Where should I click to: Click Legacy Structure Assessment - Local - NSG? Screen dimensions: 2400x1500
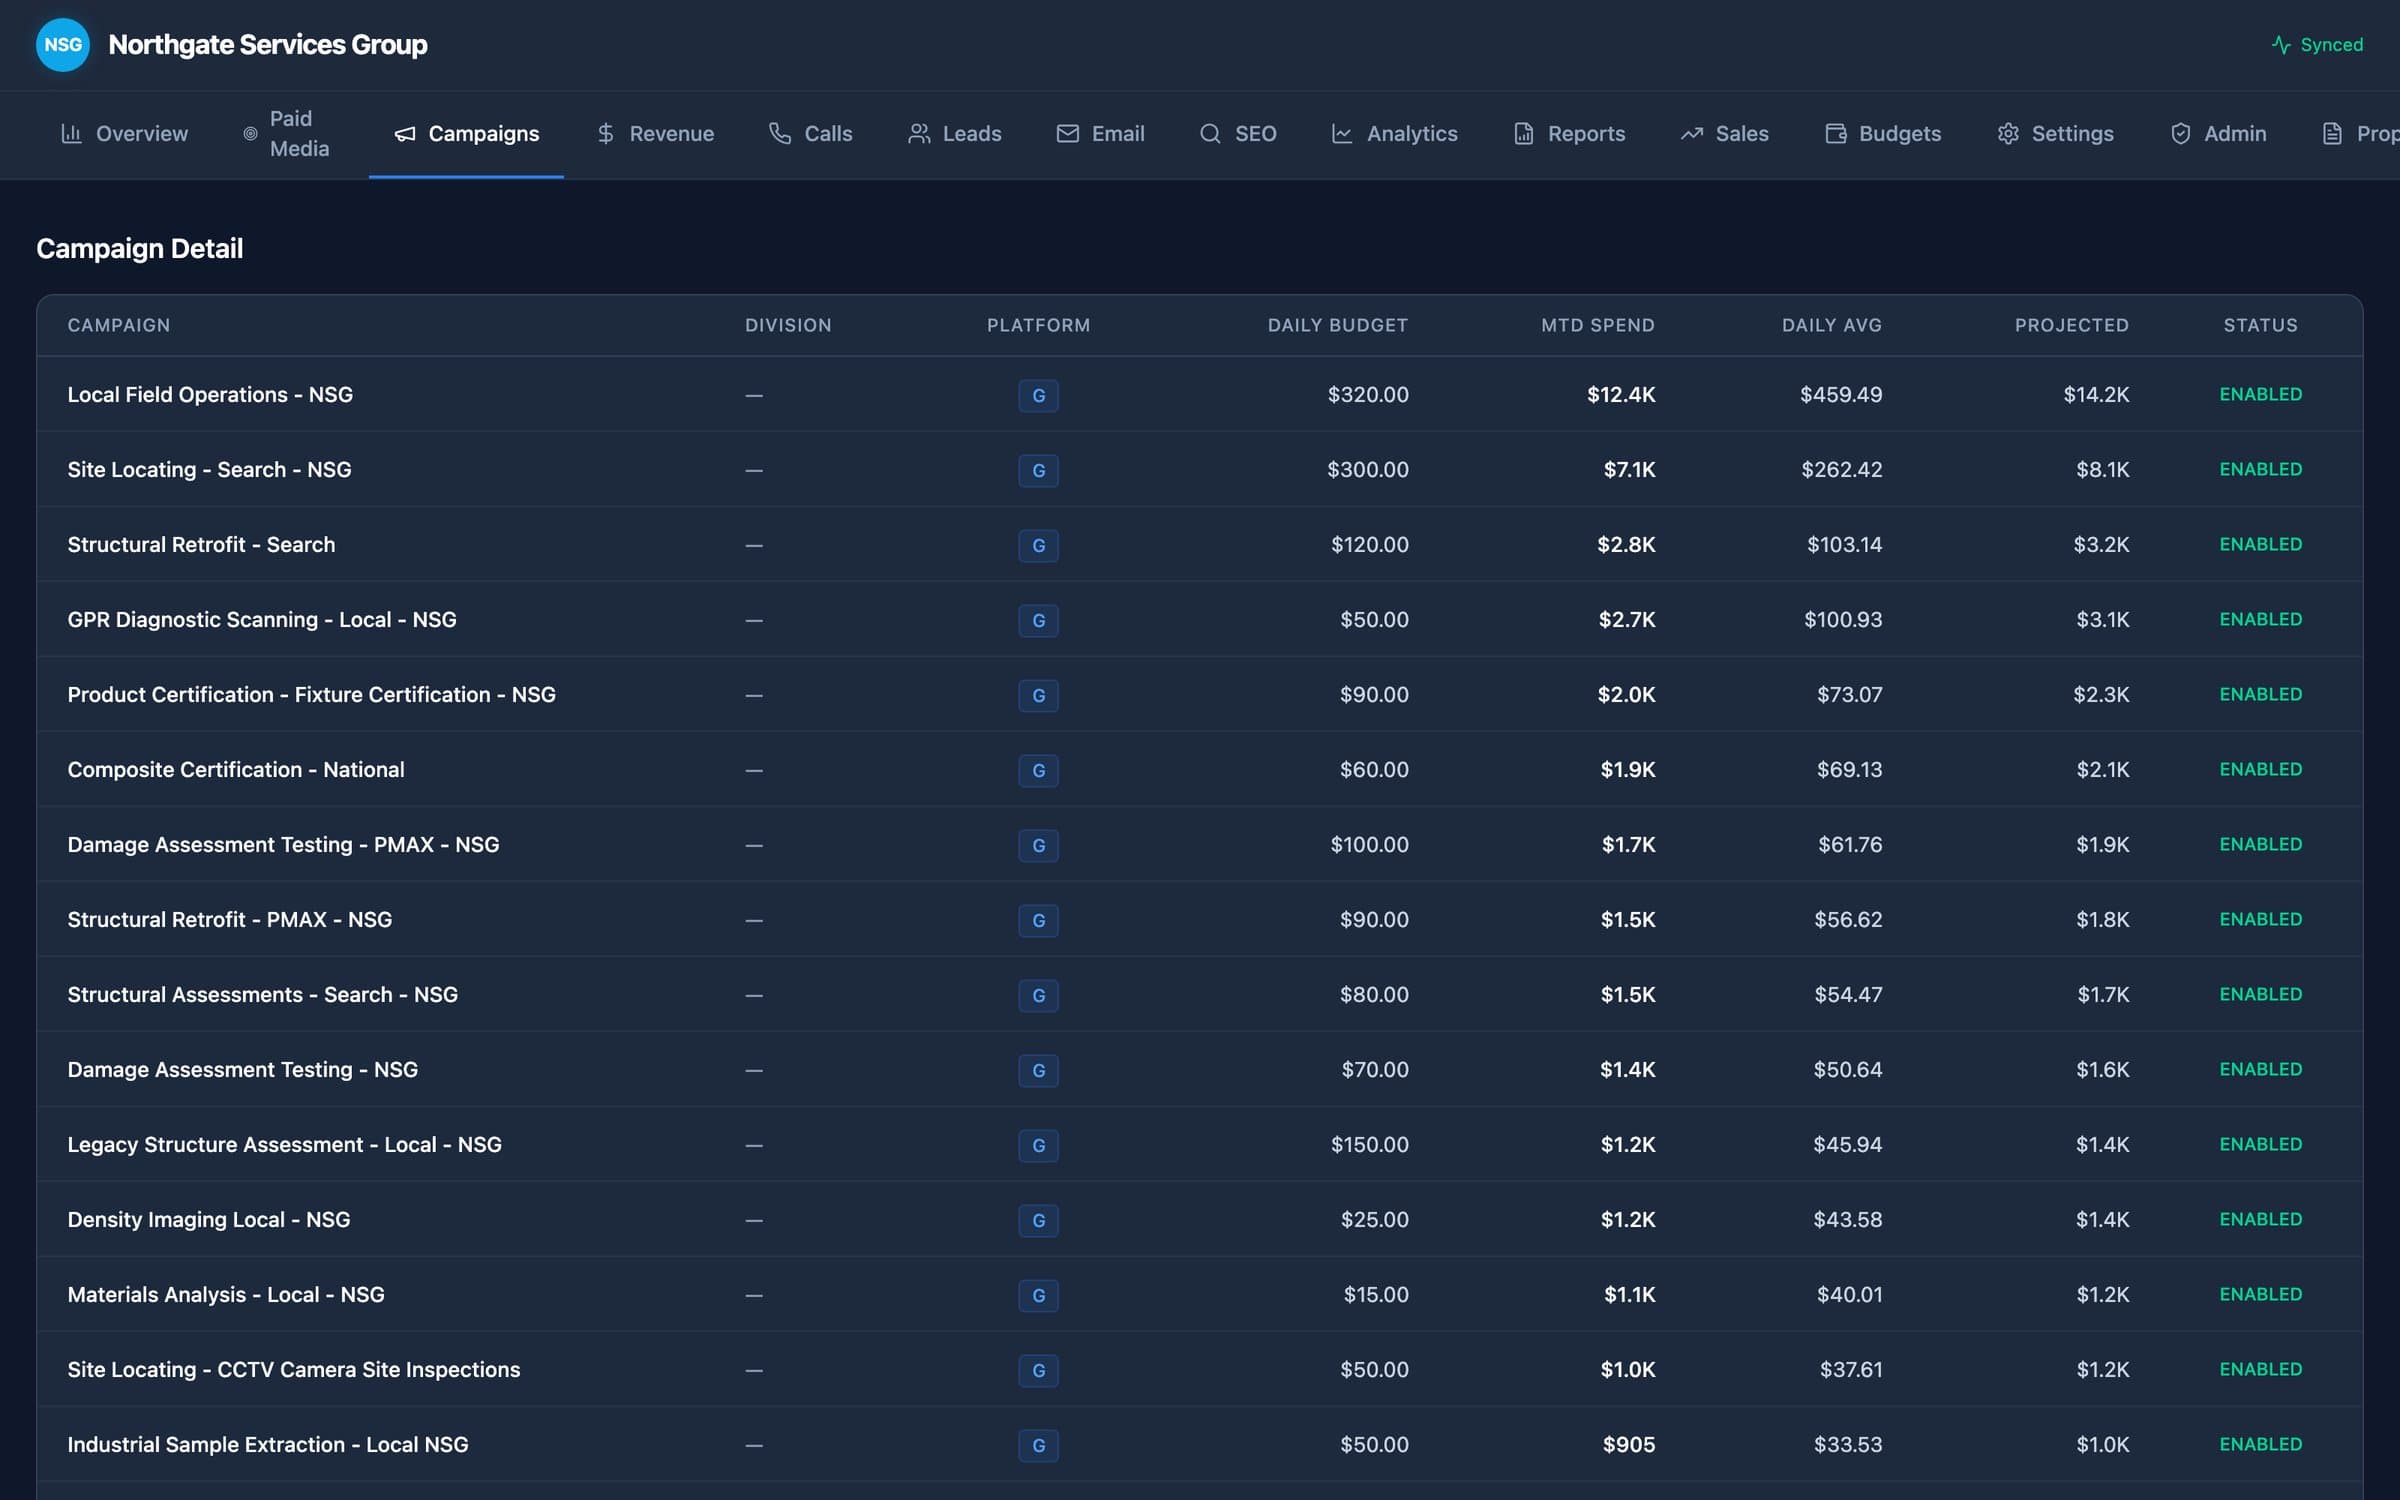pyautogui.click(x=284, y=1144)
